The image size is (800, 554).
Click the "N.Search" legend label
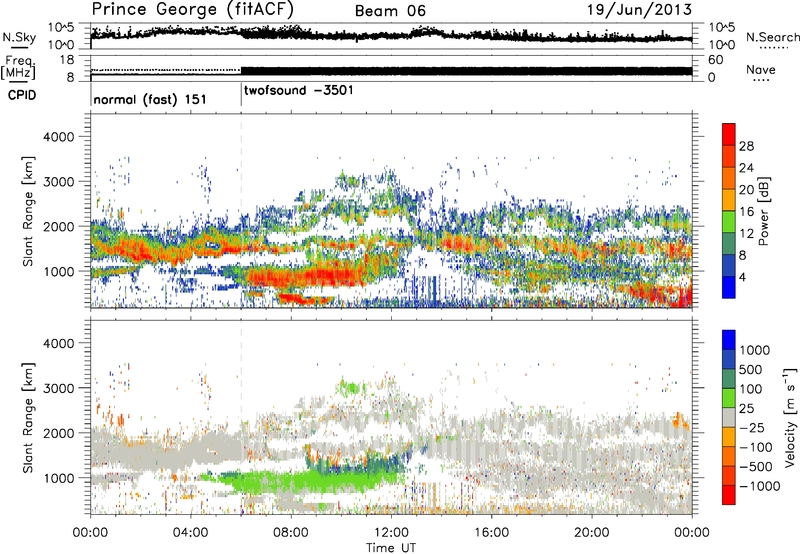[x=773, y=37]
